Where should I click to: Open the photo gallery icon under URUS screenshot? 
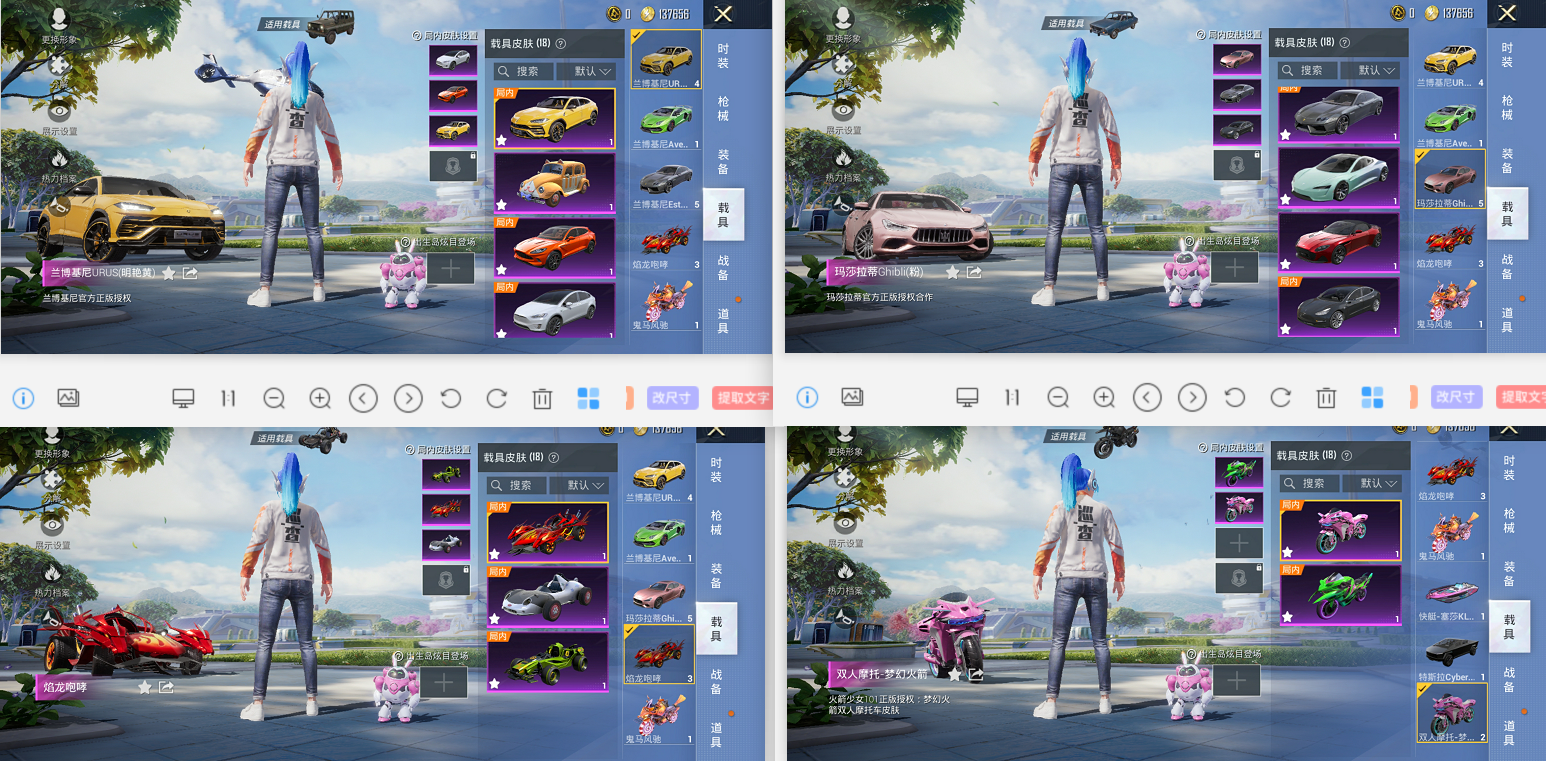point(68,398)
